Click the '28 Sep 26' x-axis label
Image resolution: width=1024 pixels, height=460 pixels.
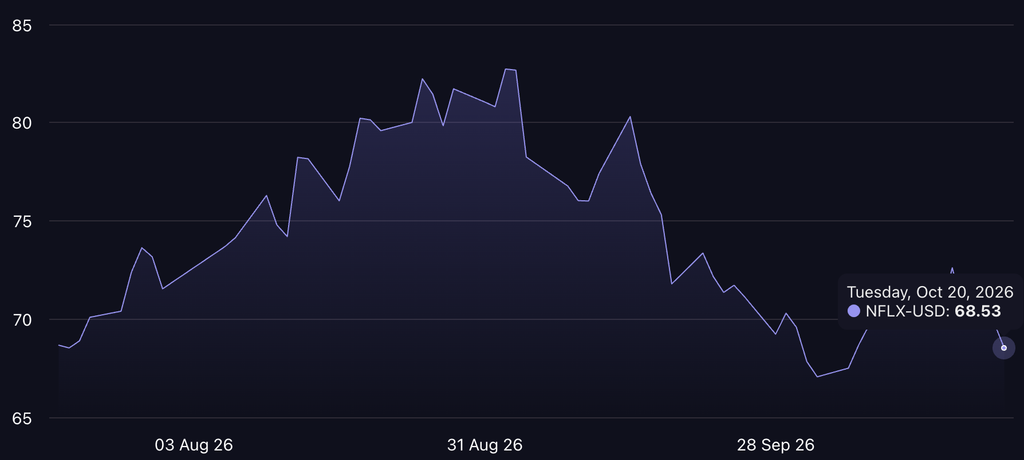(x=776, y=446)
